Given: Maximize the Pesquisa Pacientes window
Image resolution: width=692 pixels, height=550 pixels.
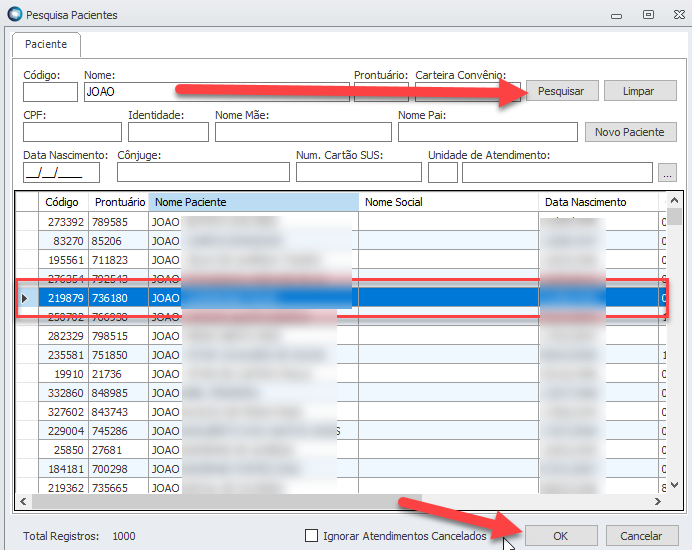Looking at the screenshot, I should [x=648, y=15].
